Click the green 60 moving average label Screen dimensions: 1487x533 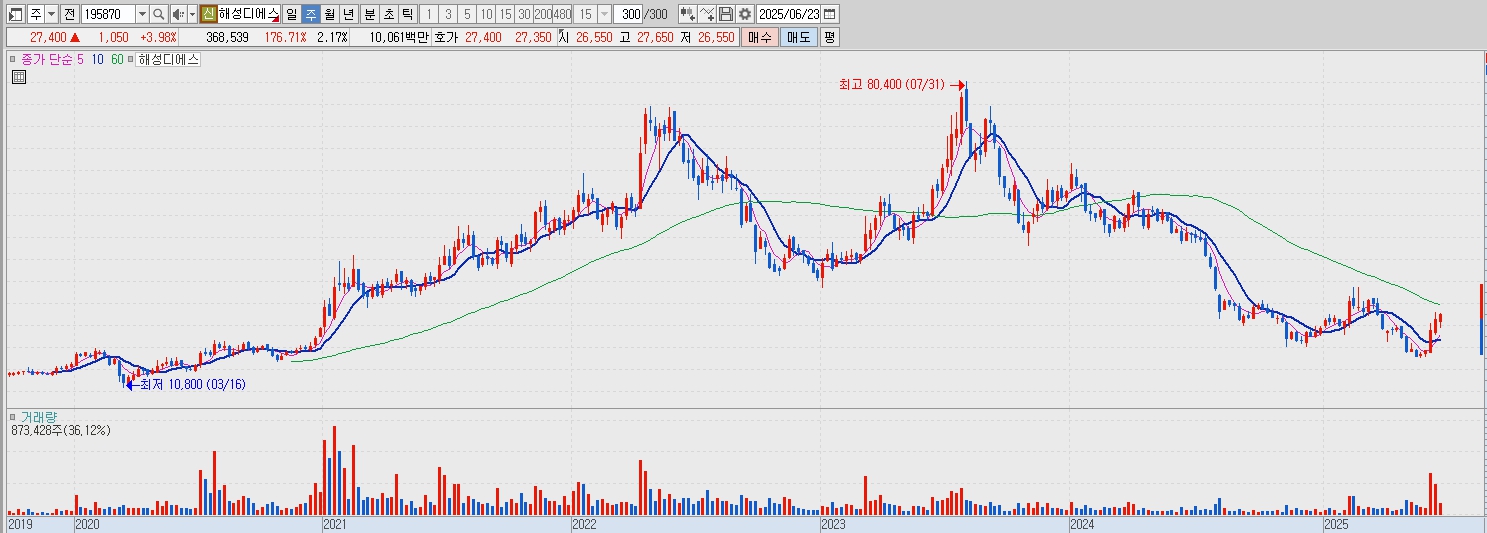117,59
